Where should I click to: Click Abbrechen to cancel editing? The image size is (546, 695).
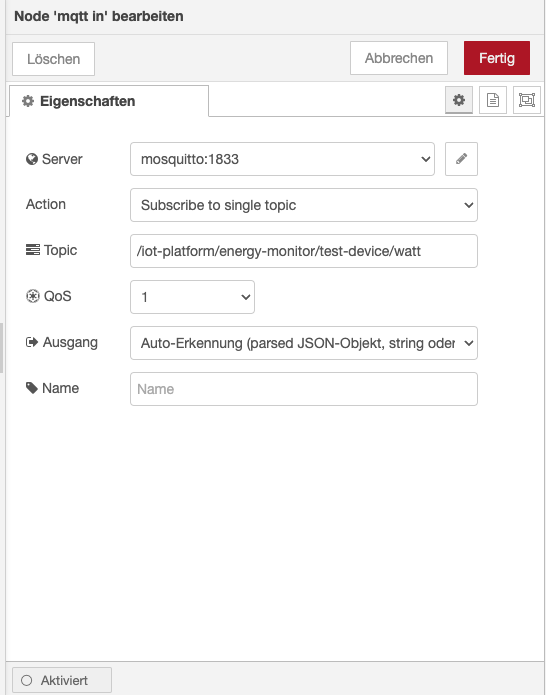pos(398,58)
